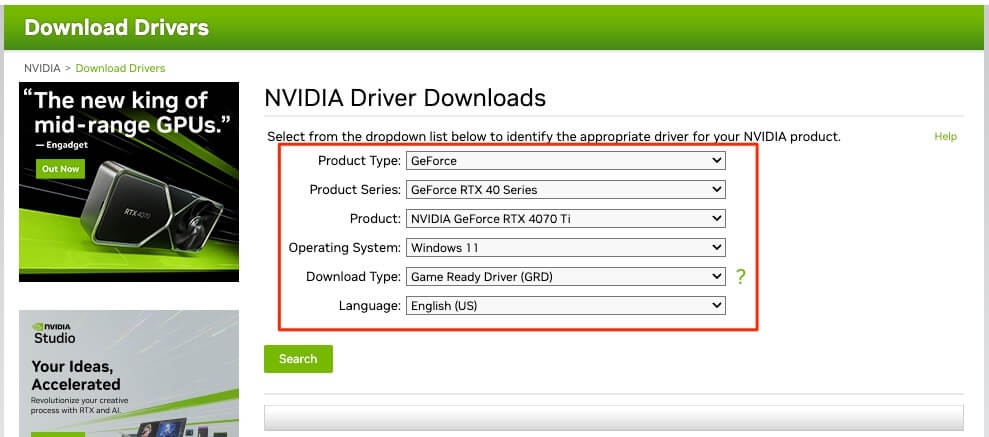The image size is (989, 437).
Task: Click the gray bar below the Search button
Action: tap(614, 417)
